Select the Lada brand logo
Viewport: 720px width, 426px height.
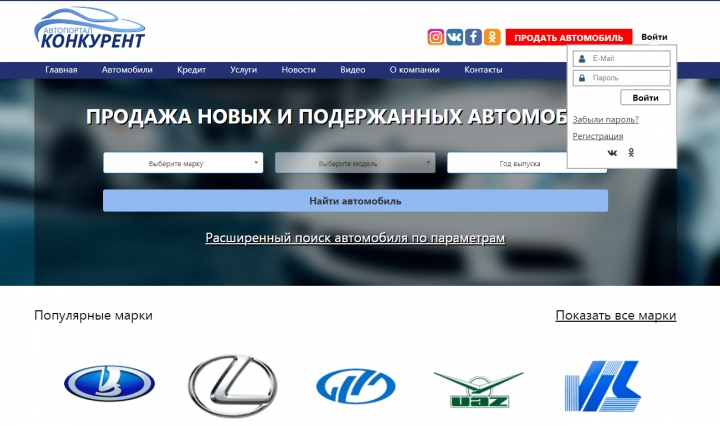point(109,383)
